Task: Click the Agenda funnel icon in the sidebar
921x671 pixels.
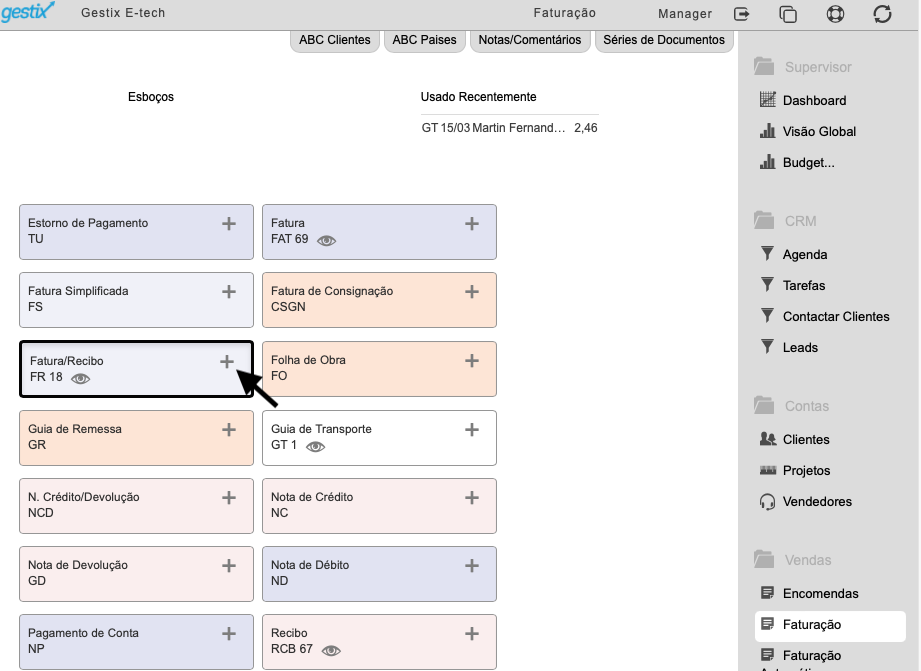Action: click(x=767, y=254)
